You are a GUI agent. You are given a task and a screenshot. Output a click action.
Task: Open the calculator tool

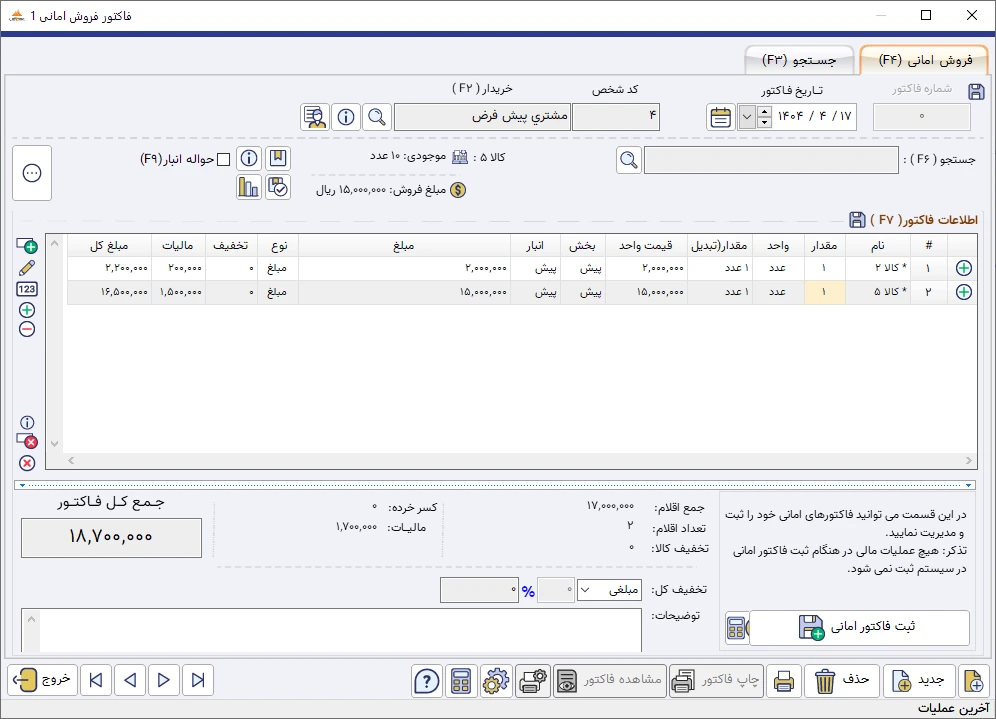point(461,681)
